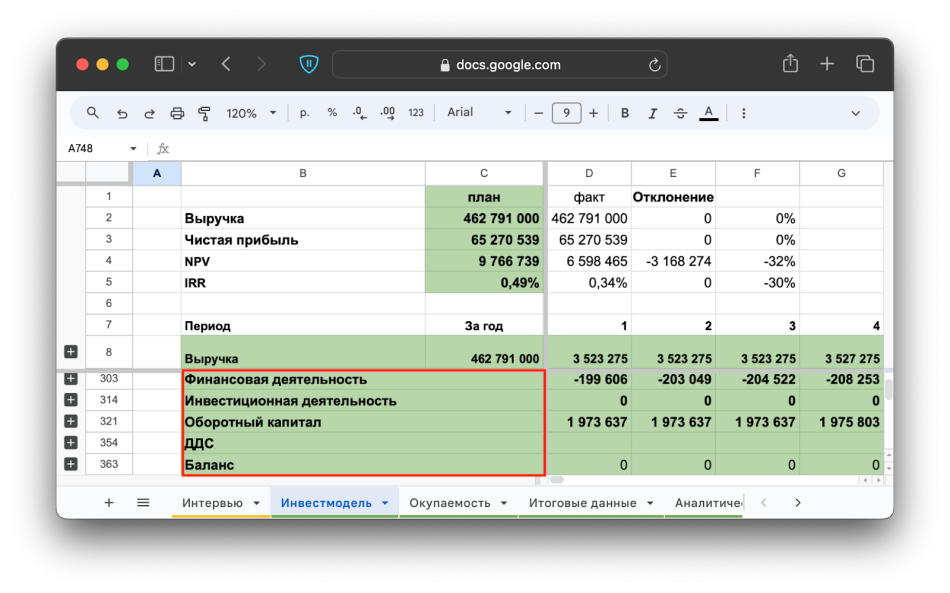Click the decrease decimal places icon

click(x=360, y=113)
